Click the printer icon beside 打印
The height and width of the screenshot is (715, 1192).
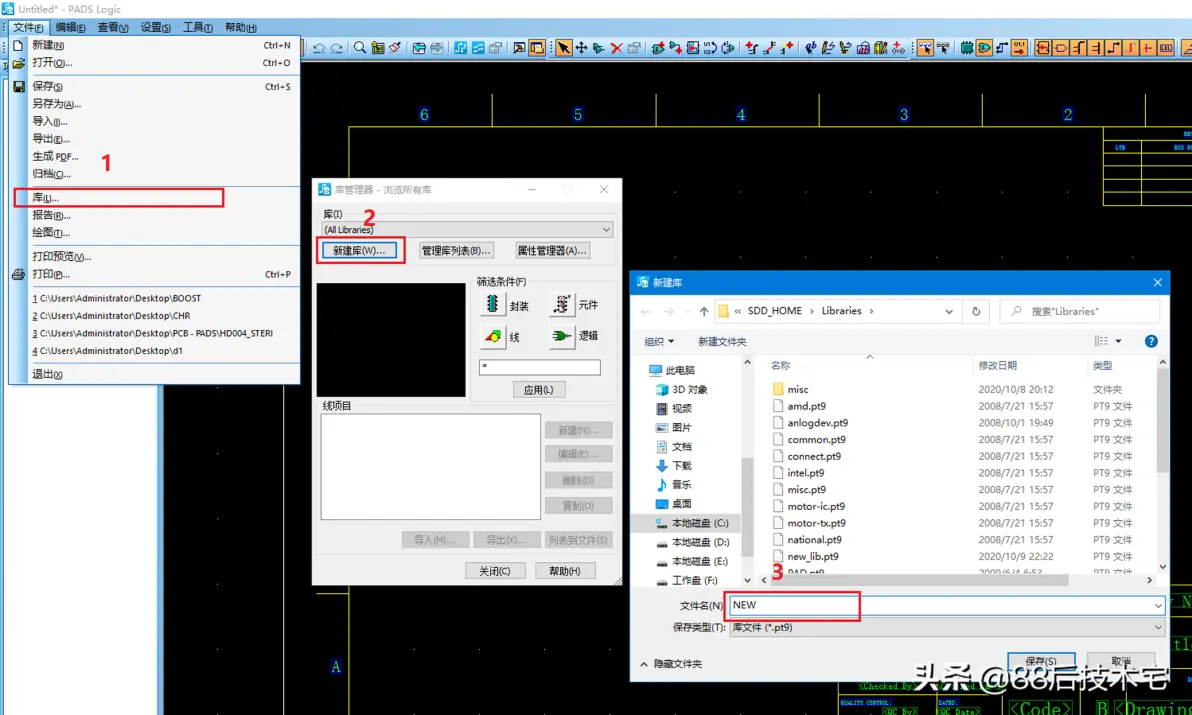coord(18,274)
